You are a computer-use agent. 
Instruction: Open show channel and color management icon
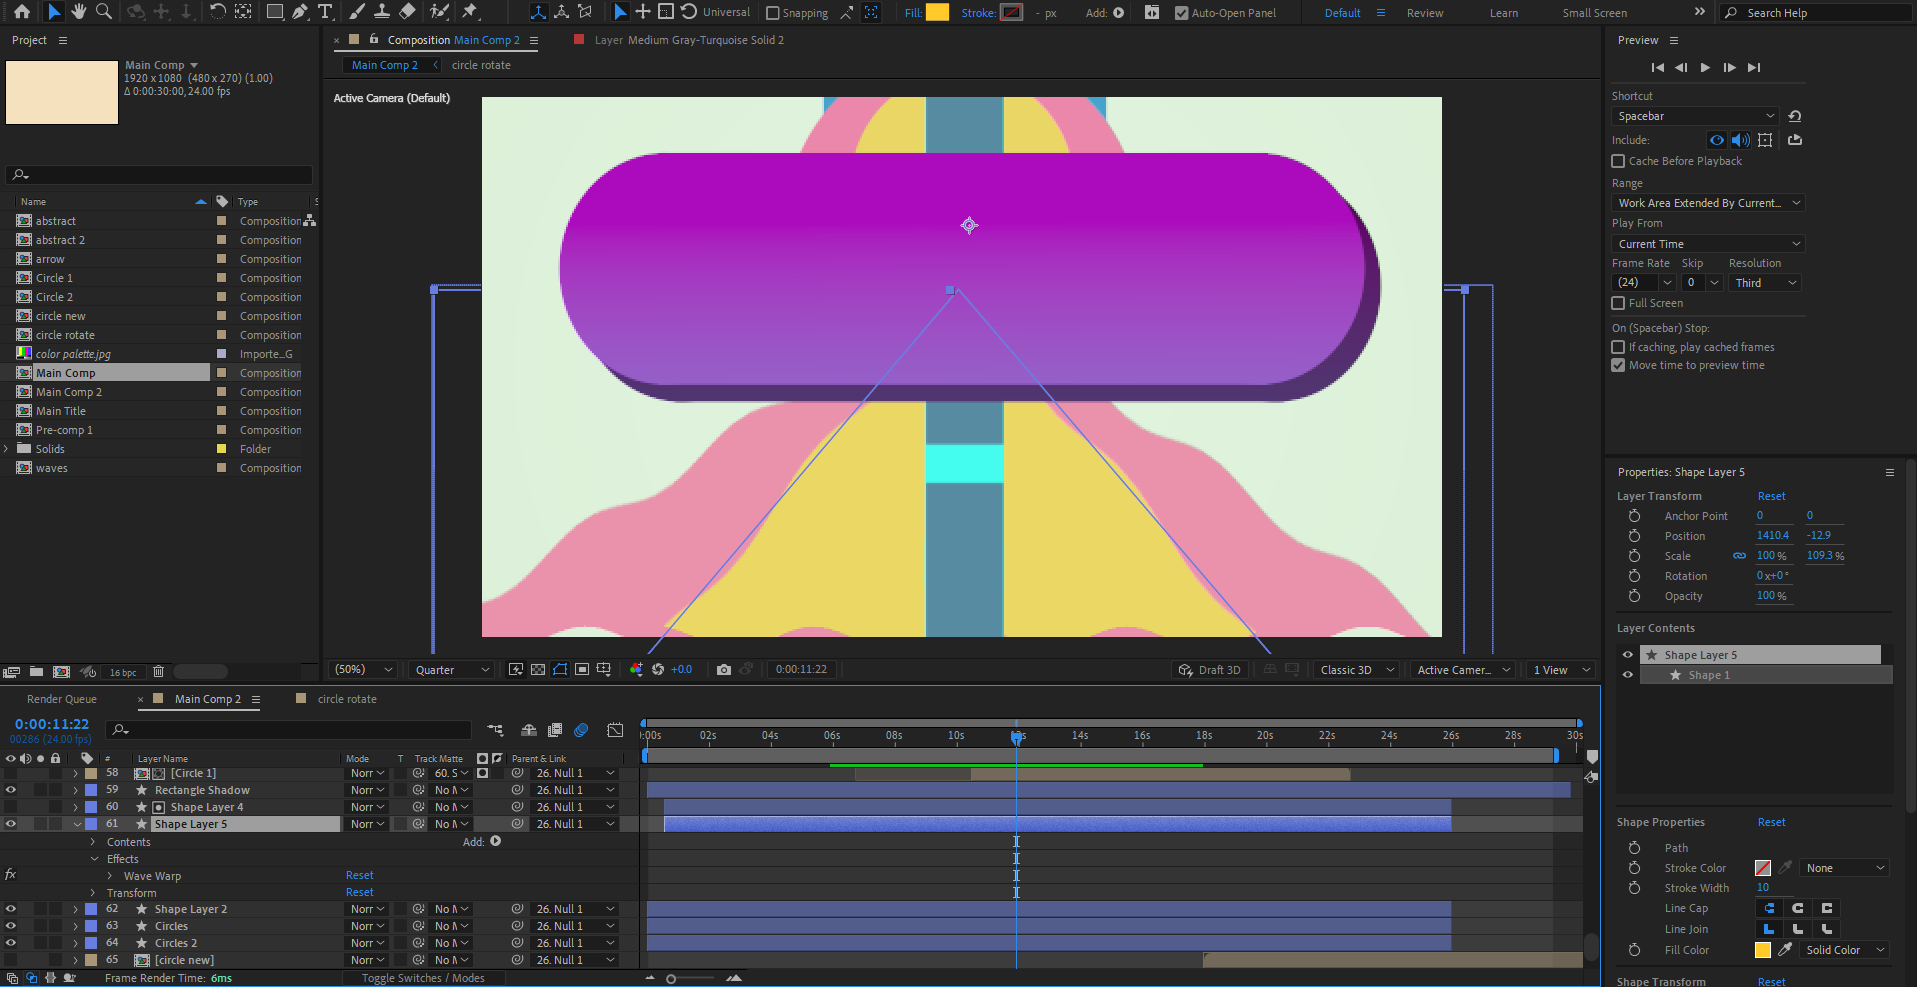(636, 670)
